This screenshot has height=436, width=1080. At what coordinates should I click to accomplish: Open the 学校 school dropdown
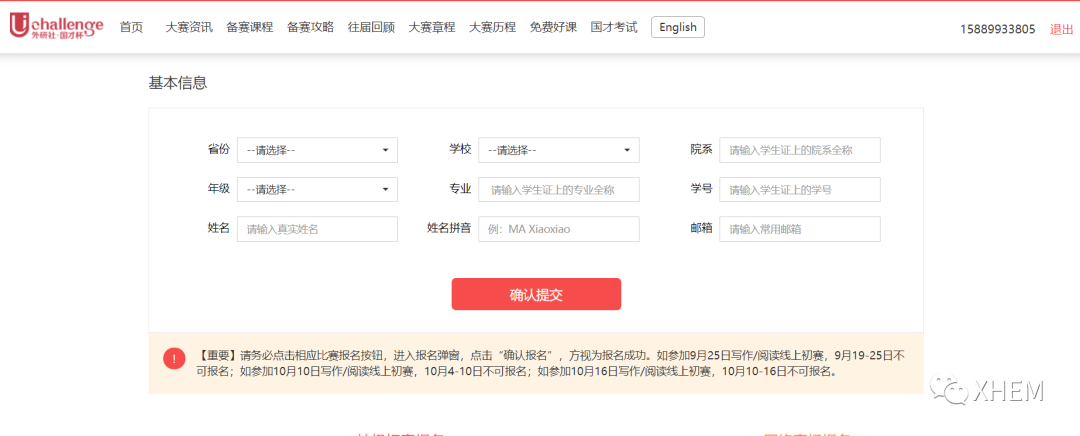click(558, 150)
